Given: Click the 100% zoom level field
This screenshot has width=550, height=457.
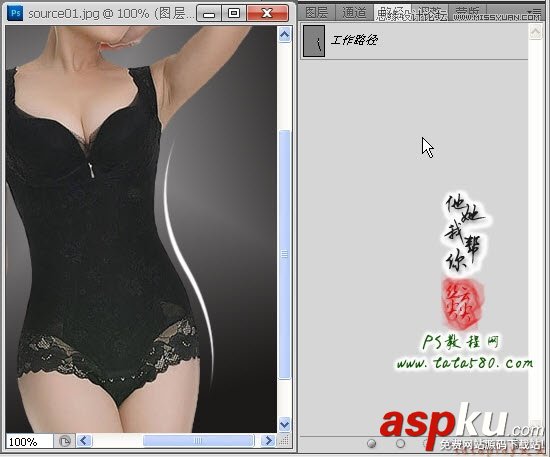Looking at the screenshot, I should [30, 441].
